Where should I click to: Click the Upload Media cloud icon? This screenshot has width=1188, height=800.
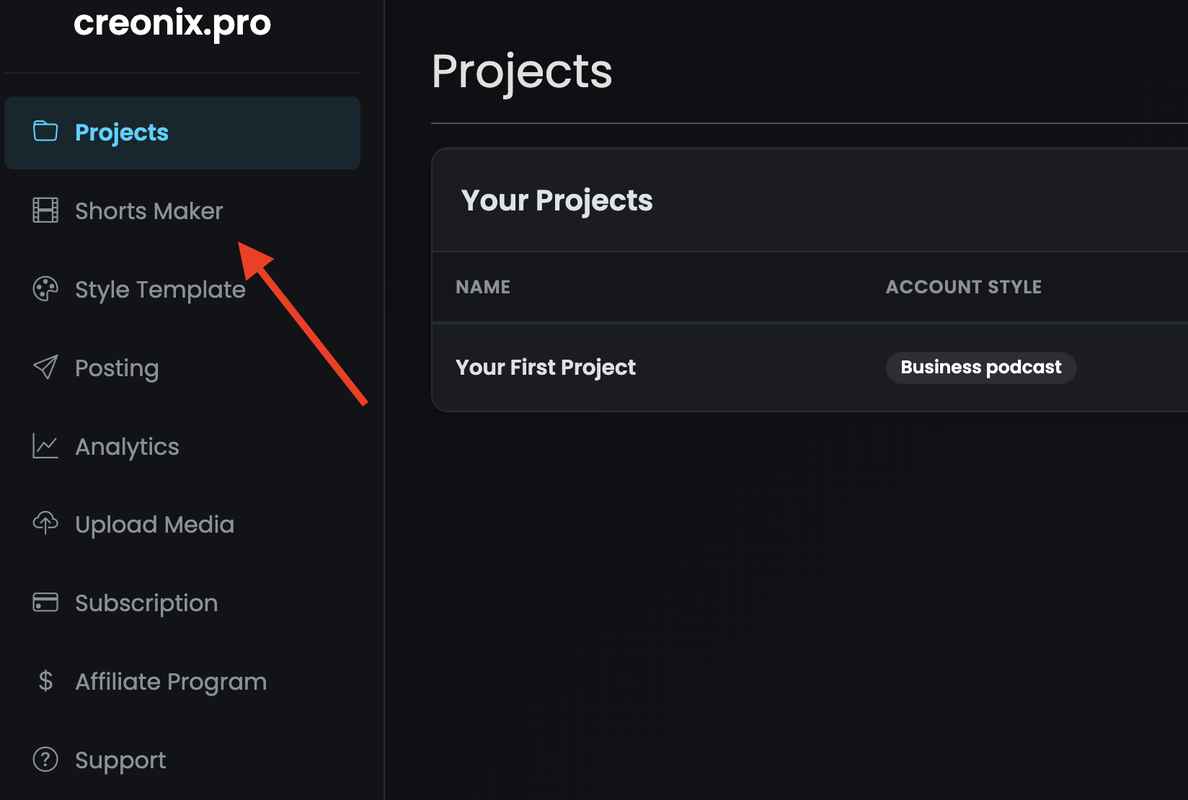pyautogui.click(x=45, y=524)
